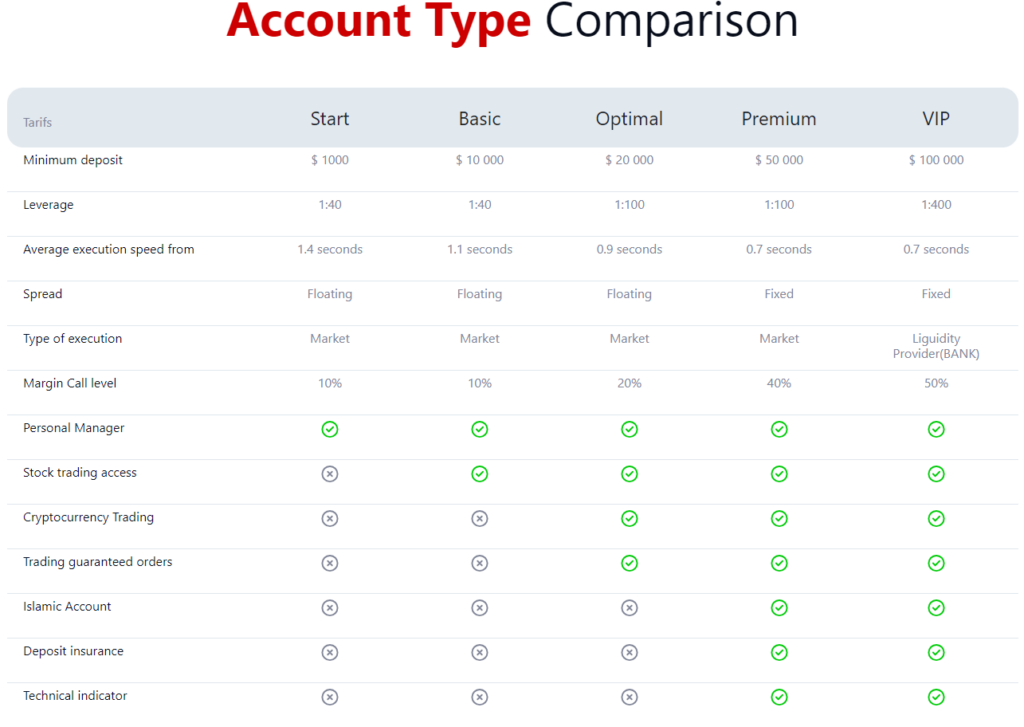The height and width of the screenshot is (727, 1024).
Task: Select the Premium account column header
Action: click(779, 119)
